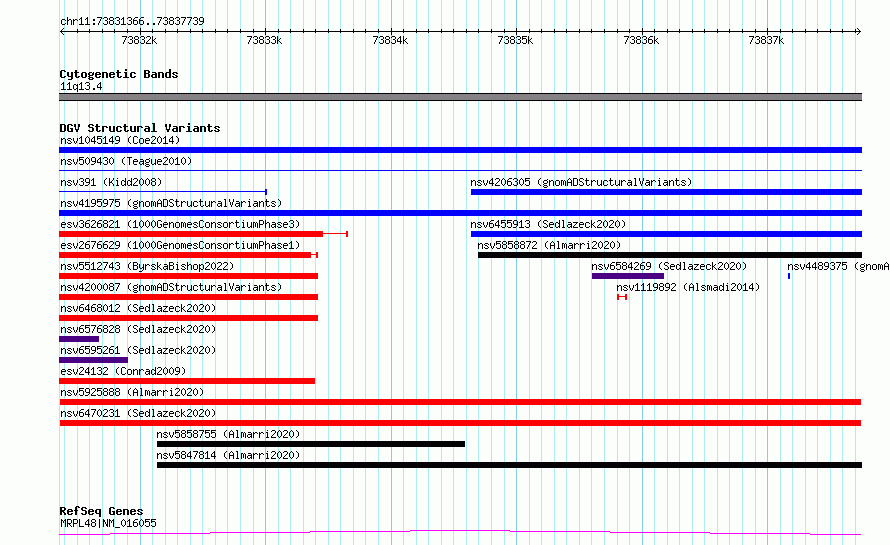This screenshot has width=890, height=545.
Task: Click the nsv5858755 black variant bar
Action: click(311, 444)
